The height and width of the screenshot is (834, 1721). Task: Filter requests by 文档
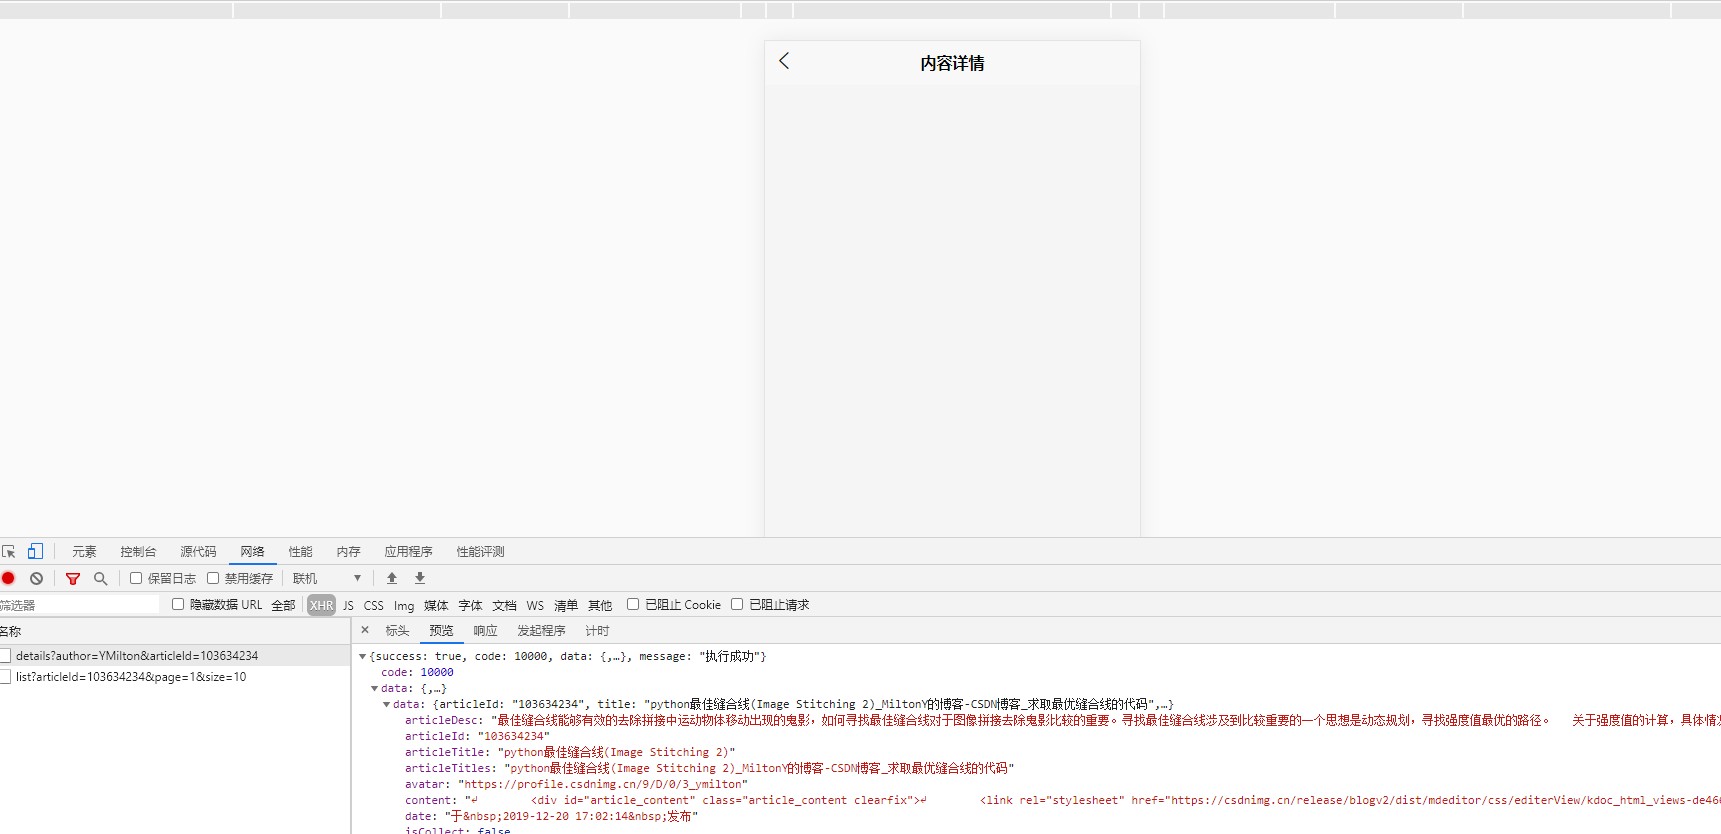[504, 605]
